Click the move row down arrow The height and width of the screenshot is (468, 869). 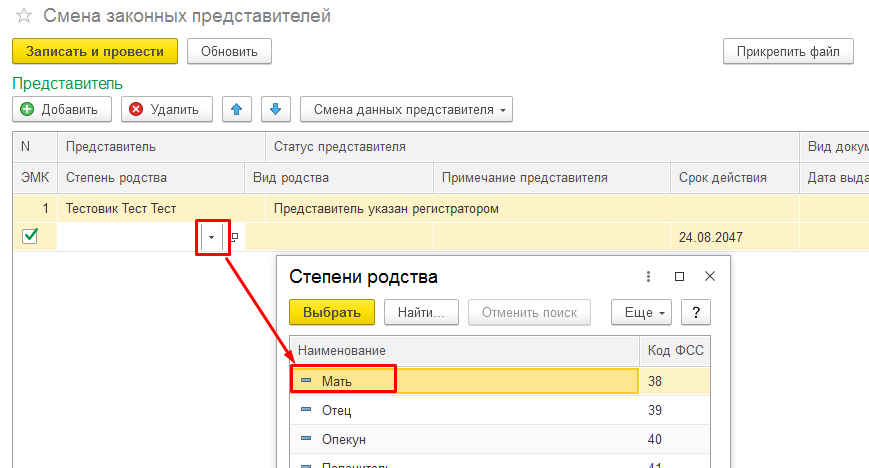tap(276, 109)
